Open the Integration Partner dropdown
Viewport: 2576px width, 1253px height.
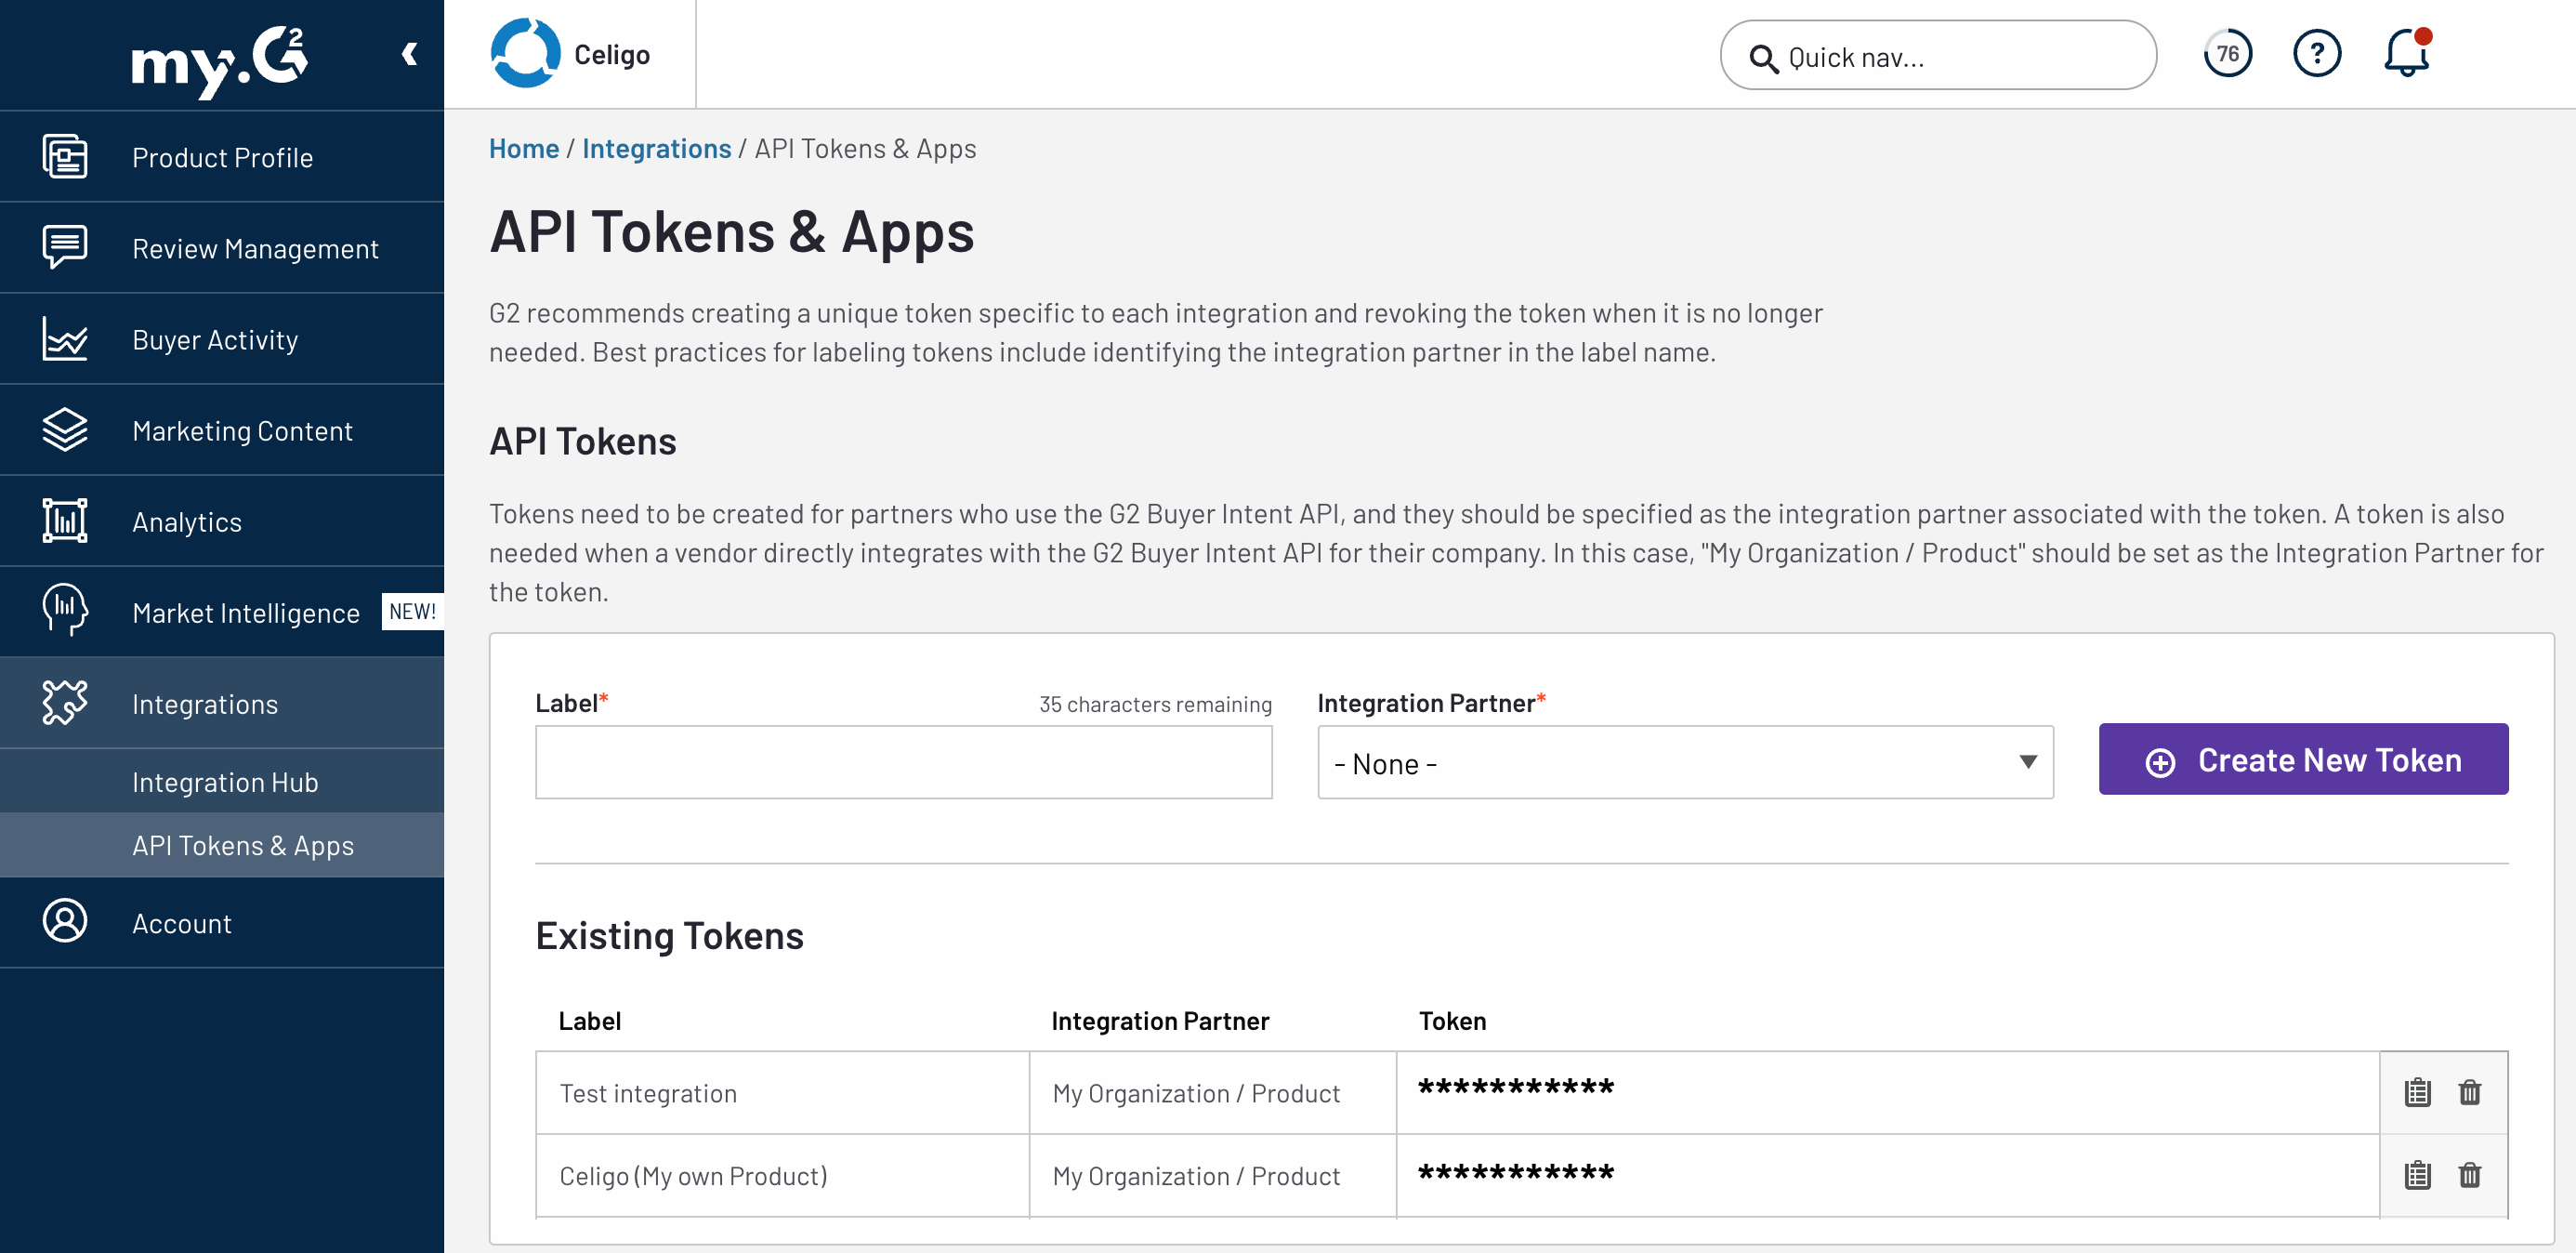click(x=1685, y=763)
